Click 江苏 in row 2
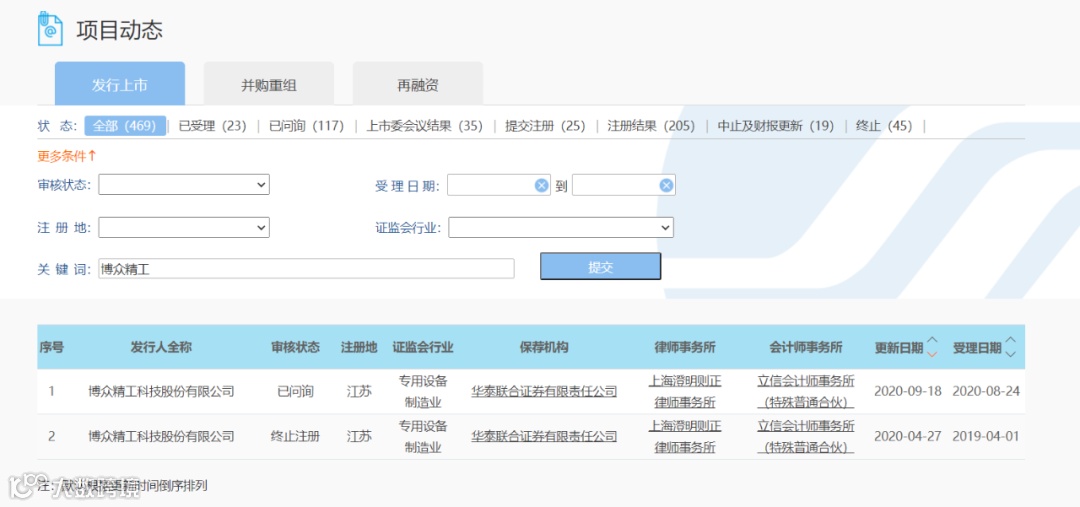Image resolution: width=1080 pixels, height=507 pixels. click(359, 436)
